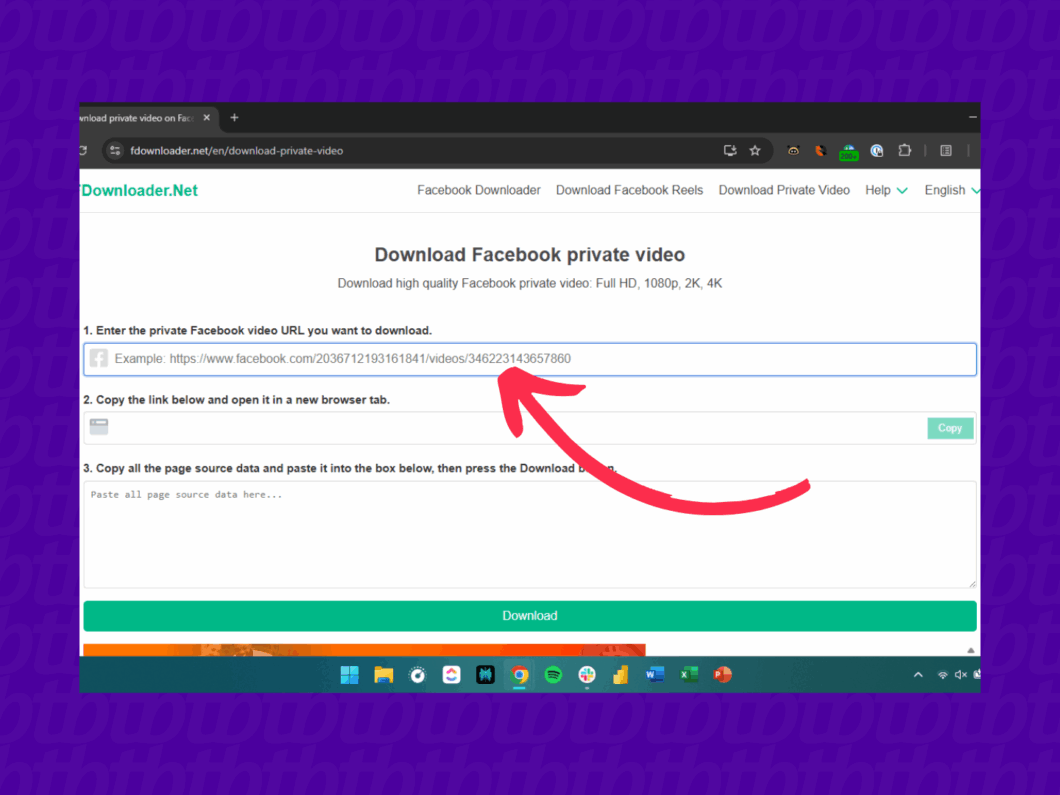Open the white circular gauge app in taskbar

(x=418, y=675)
